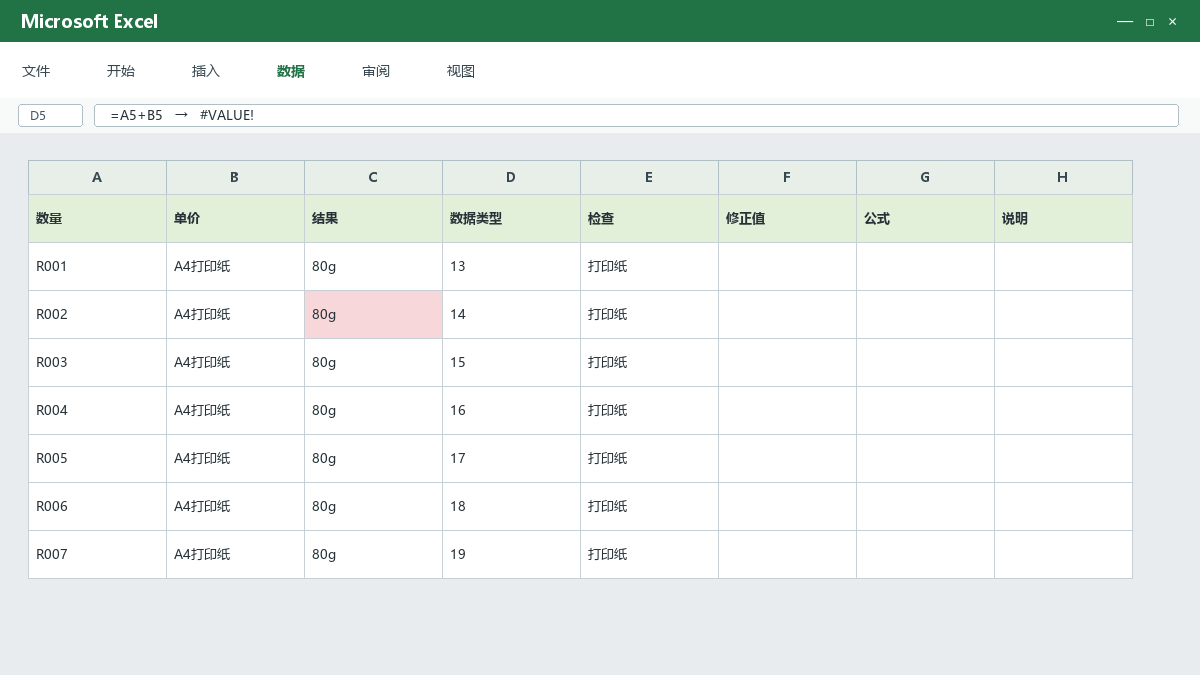Click the empty 修正值 cell in row R002

[x=787, y=314]
